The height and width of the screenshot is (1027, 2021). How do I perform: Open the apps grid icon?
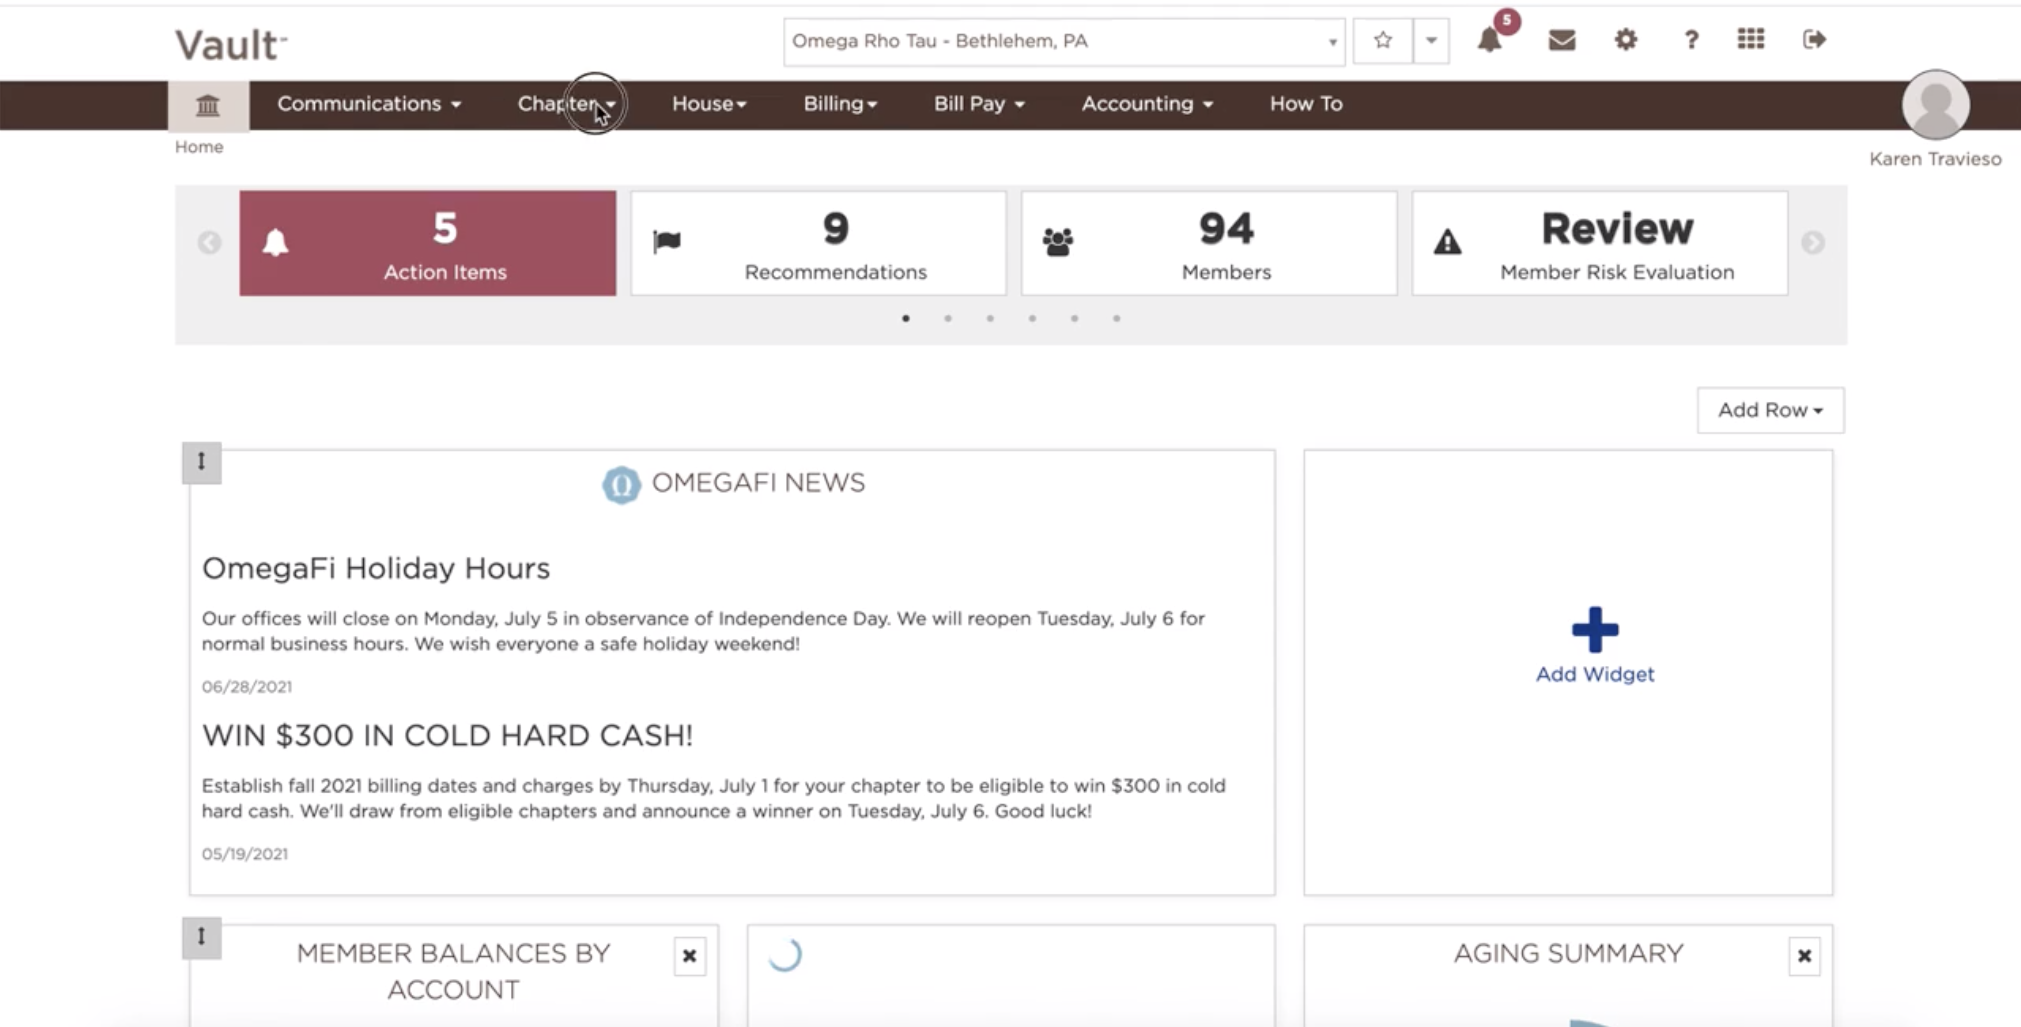click(1751, 39)
